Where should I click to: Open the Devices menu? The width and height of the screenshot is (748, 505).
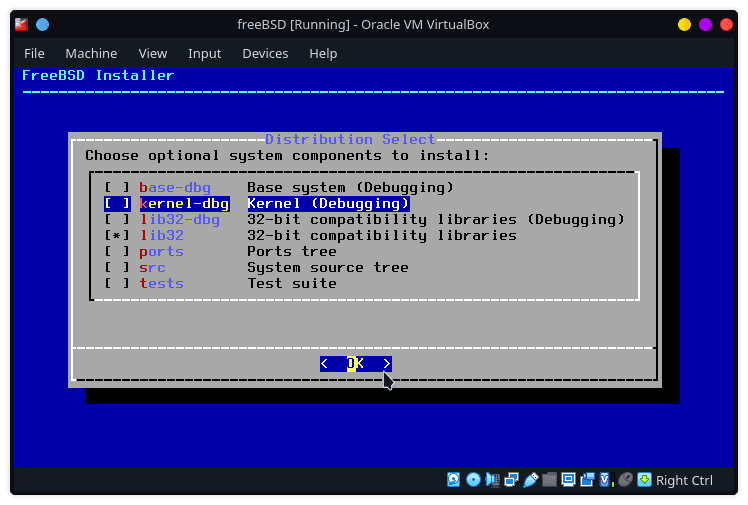(265, 53)
